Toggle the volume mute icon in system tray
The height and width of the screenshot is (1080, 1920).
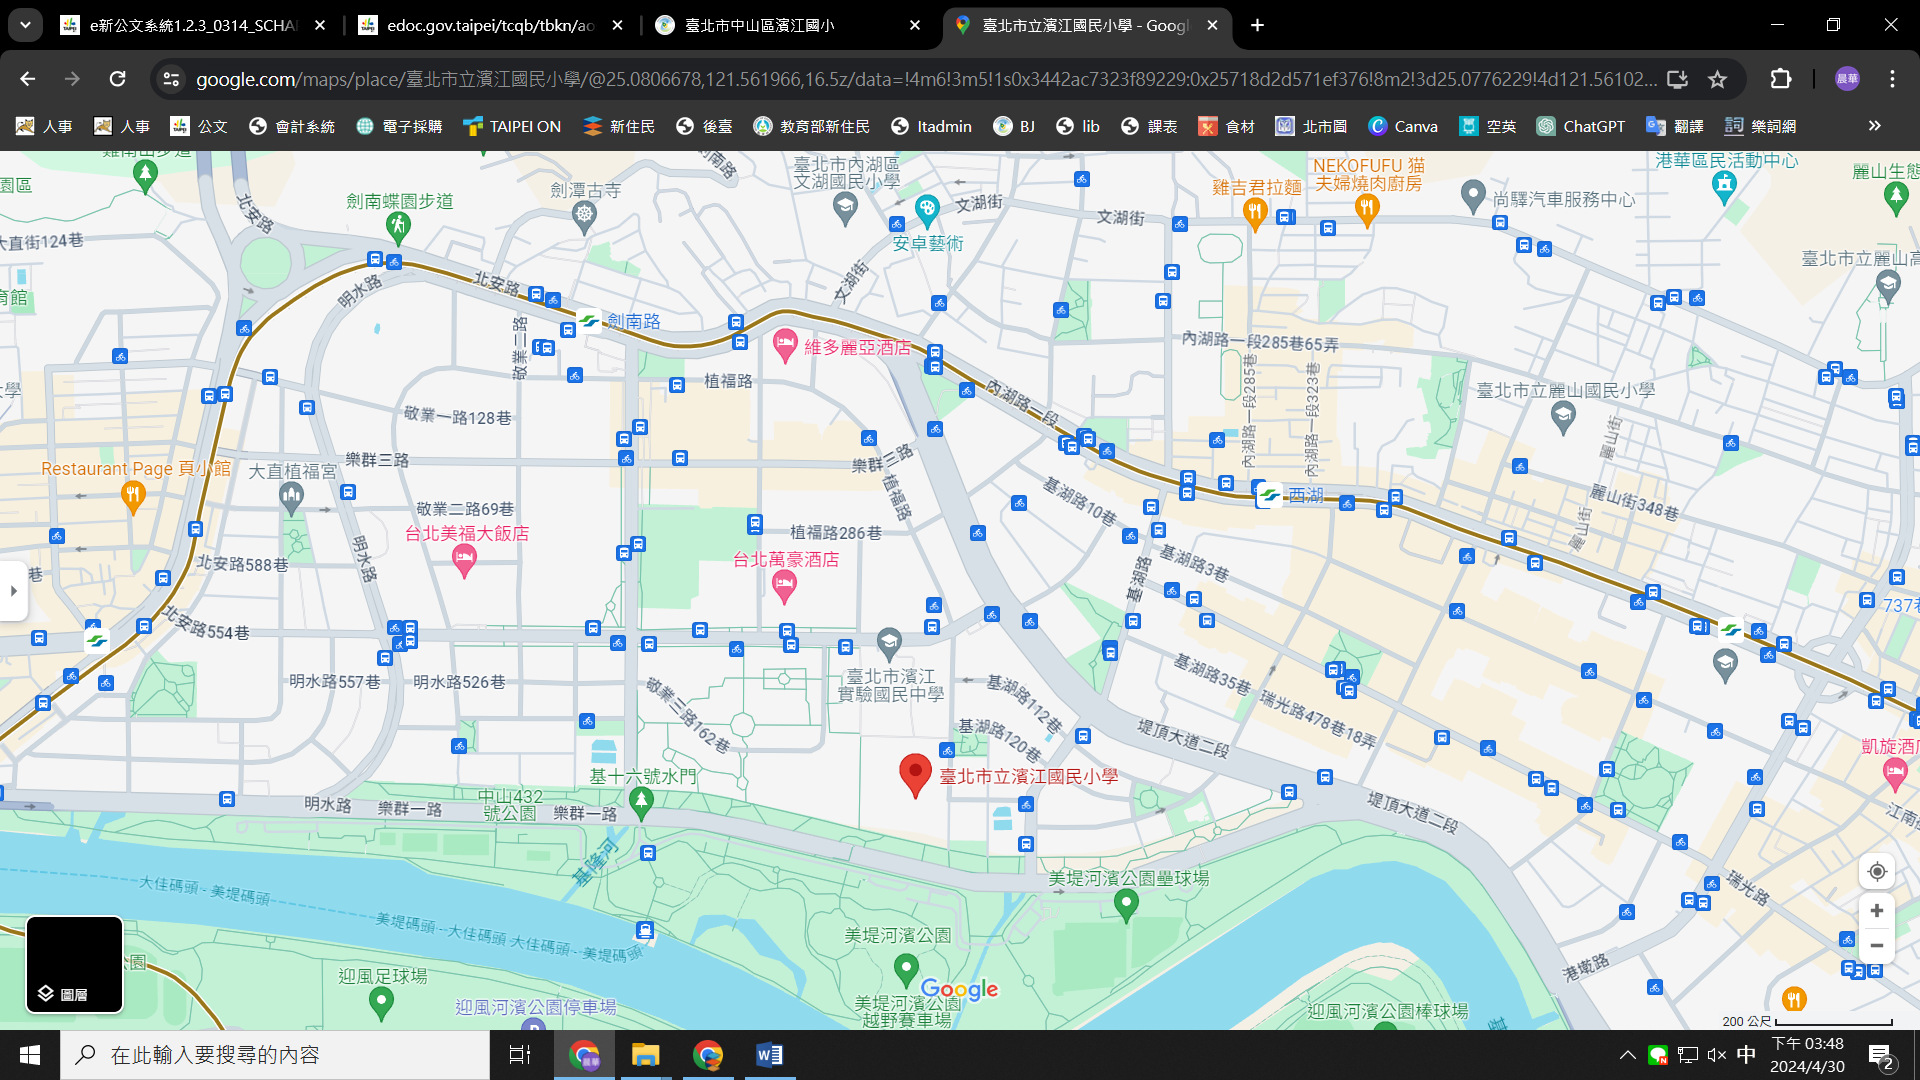(1717, 1055)
